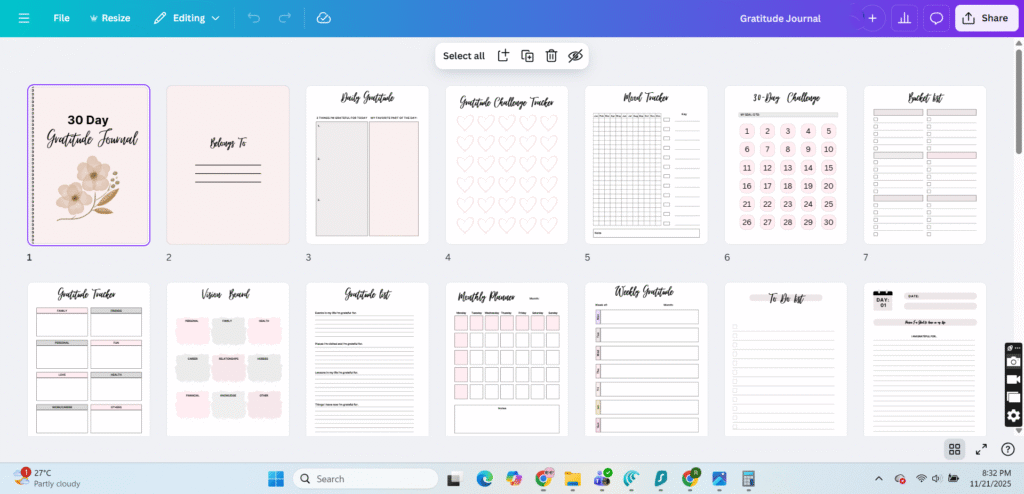1024x494 pixels.
Task: Open the File menu
Action: point(61,18)
